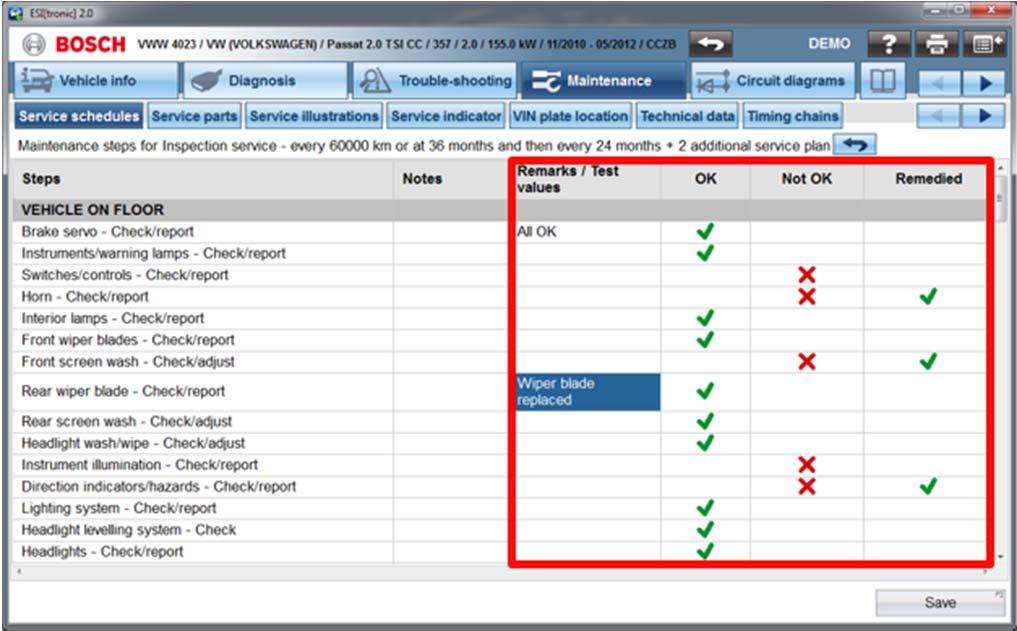This screenshot has height=631, width=1017.
Task: Toggle Remedied check for Direction indicators/hazards
Action: 928,486
